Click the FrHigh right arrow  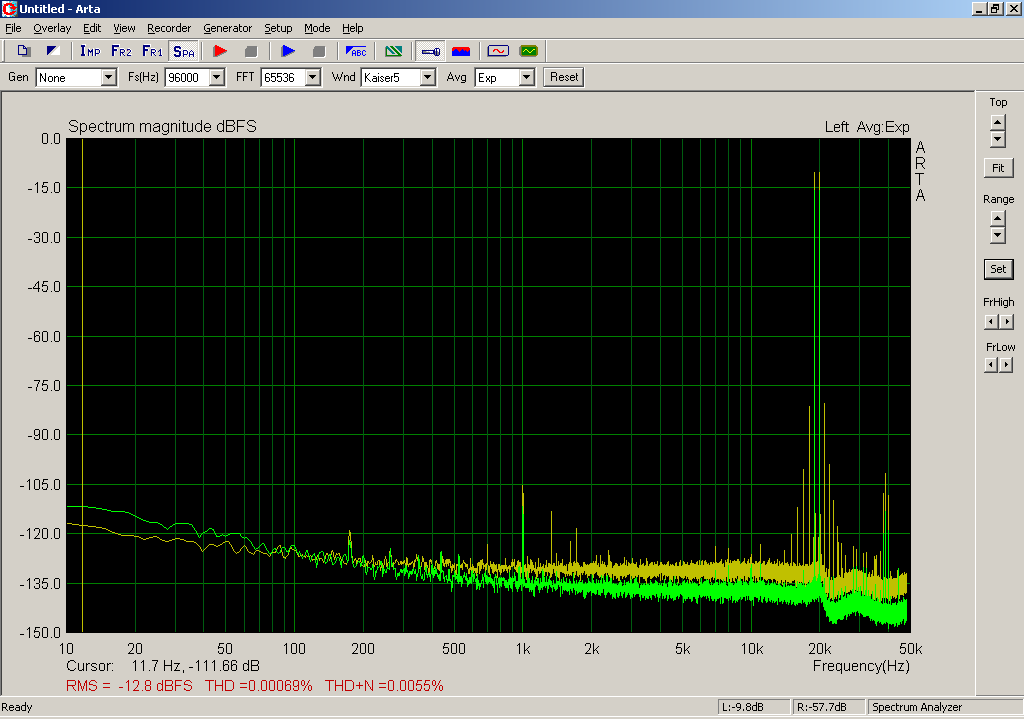coord(1006,321)
